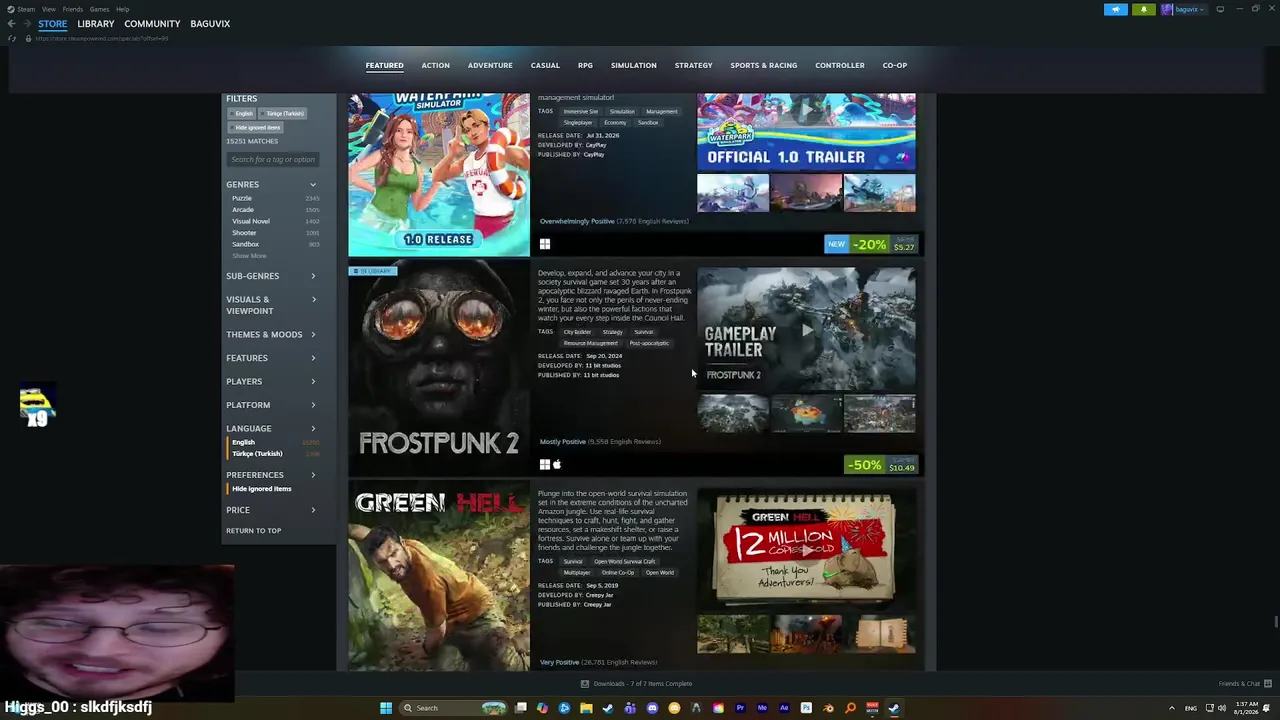Remove the Hide ignored items filter chip

(x=257, y=127)
